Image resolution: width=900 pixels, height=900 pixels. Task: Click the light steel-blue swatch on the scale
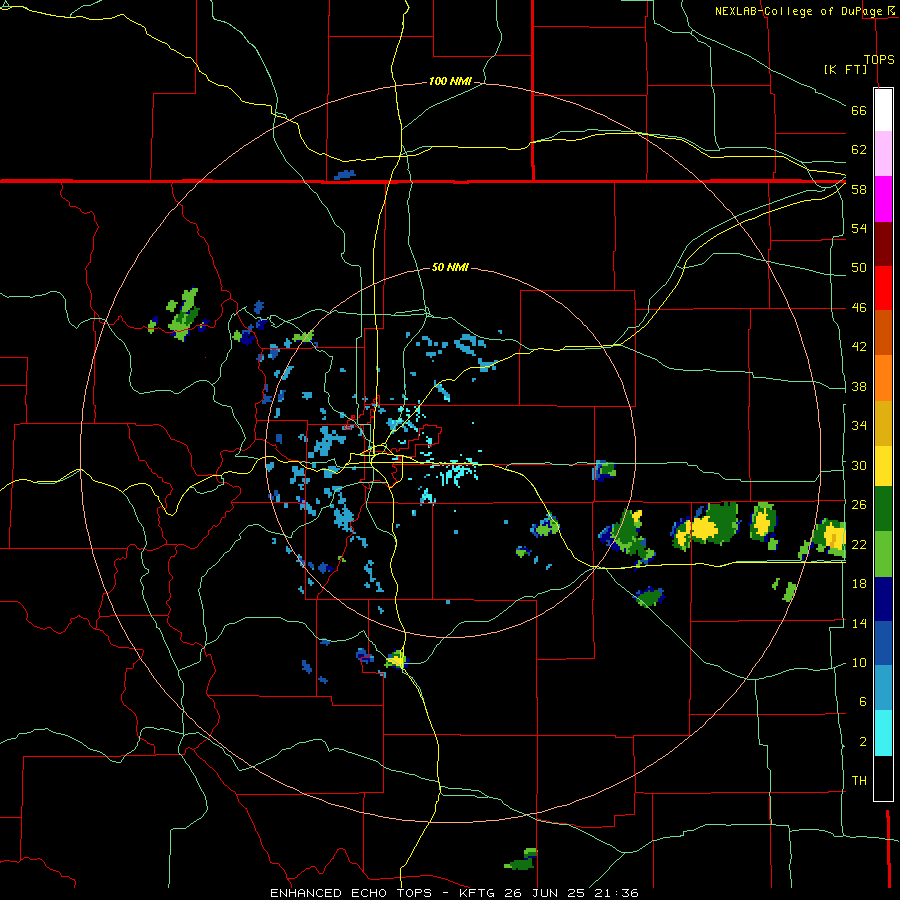click(883, 688)
